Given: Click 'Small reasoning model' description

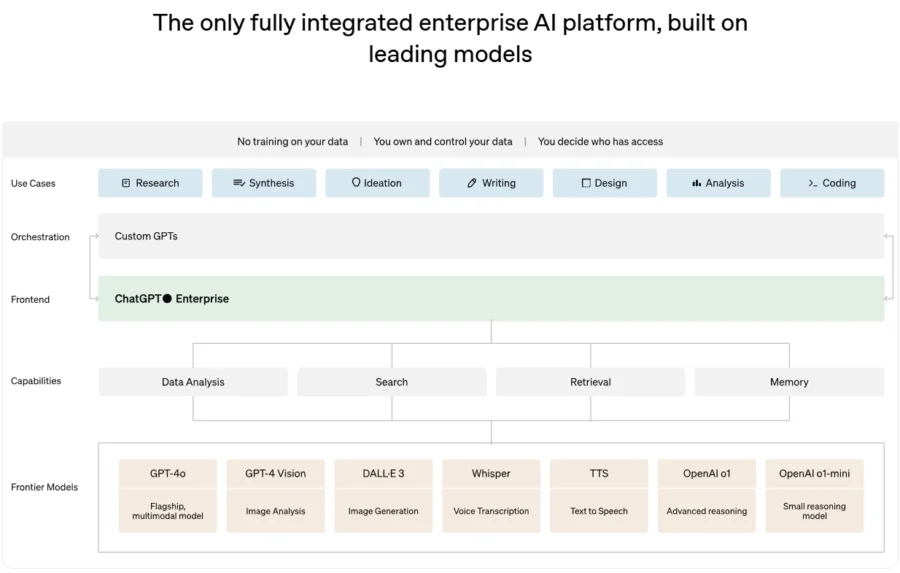Looking at the screenshot, I should pos(814,511).
